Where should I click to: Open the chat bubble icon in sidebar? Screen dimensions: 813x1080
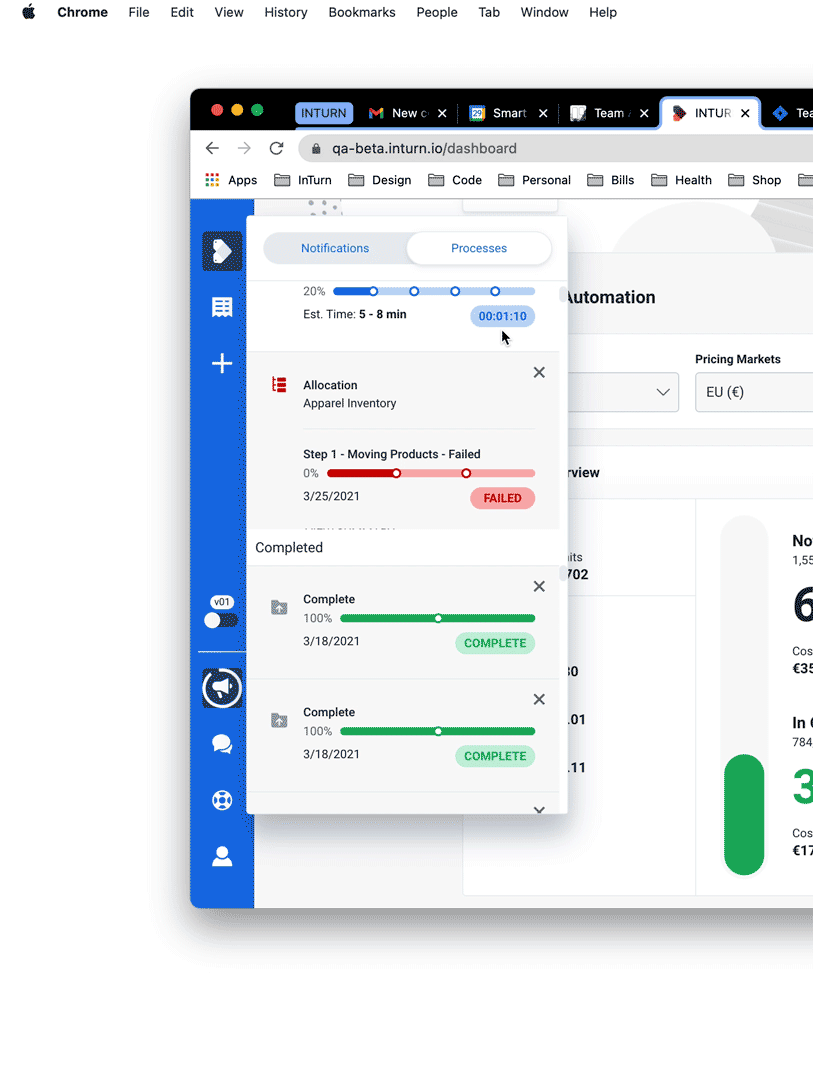[221, 744]
